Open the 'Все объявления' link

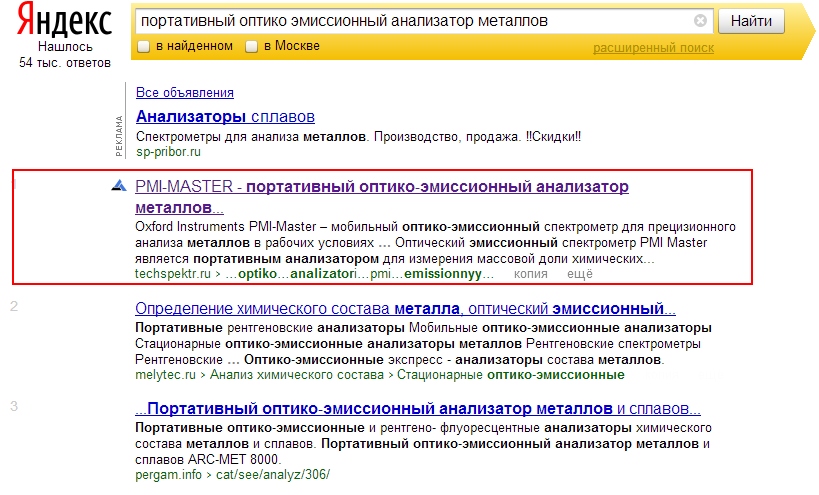coord(184,92)
